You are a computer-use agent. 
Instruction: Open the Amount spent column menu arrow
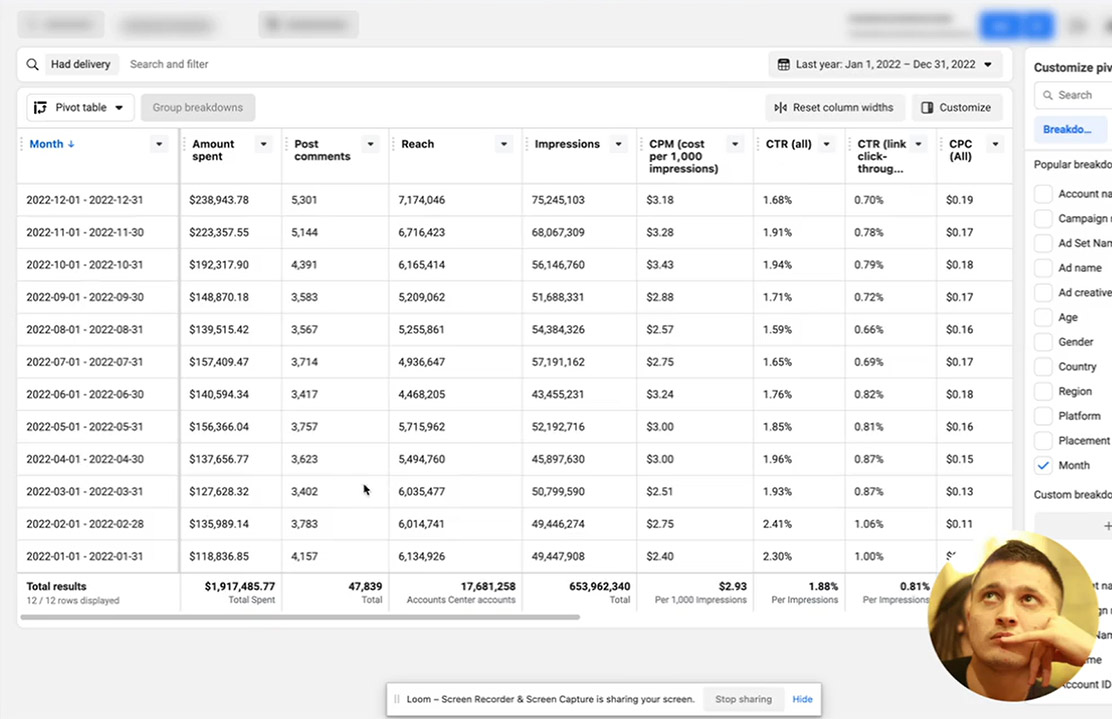(x=264, y=144)
